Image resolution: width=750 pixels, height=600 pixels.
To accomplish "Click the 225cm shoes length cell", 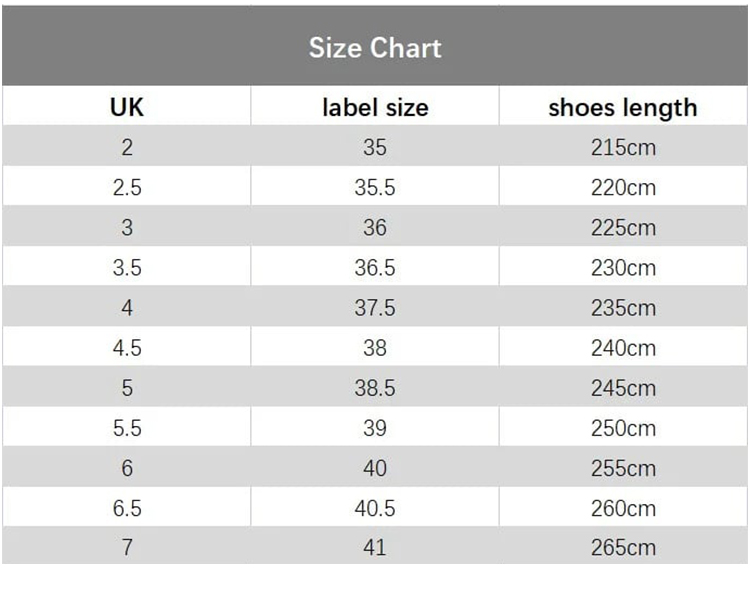I will [x=622, y=227].
